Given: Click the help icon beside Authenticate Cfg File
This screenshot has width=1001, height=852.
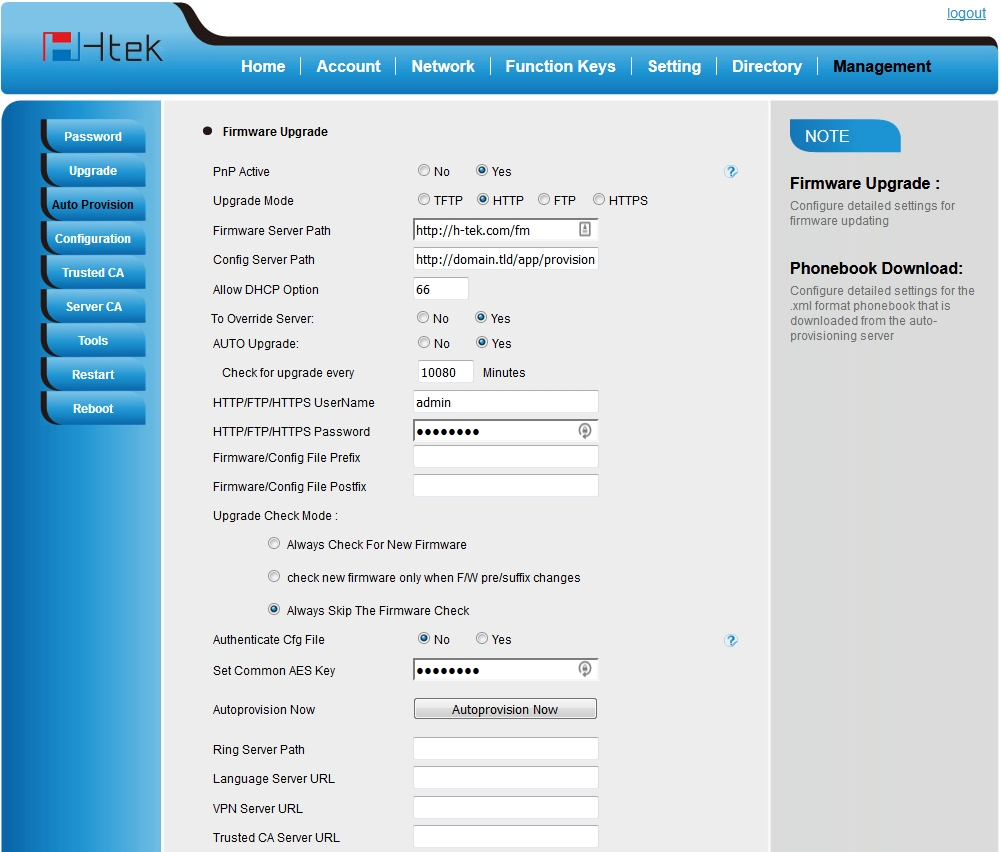Looking at the screenshot, I should (731, 640).
